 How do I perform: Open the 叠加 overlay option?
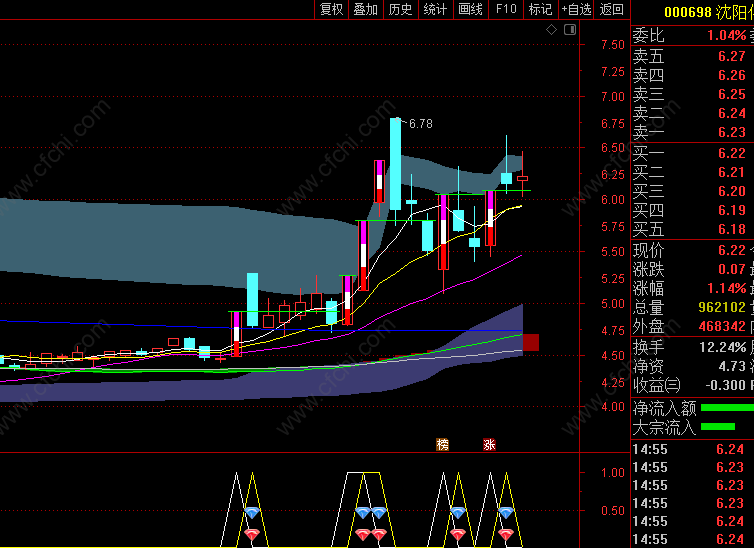[x=366, y=9]
